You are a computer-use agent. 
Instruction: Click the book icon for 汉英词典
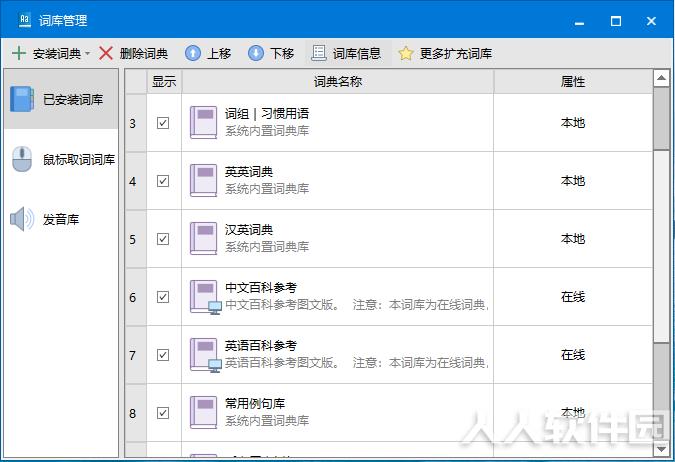tap(204, 239)
